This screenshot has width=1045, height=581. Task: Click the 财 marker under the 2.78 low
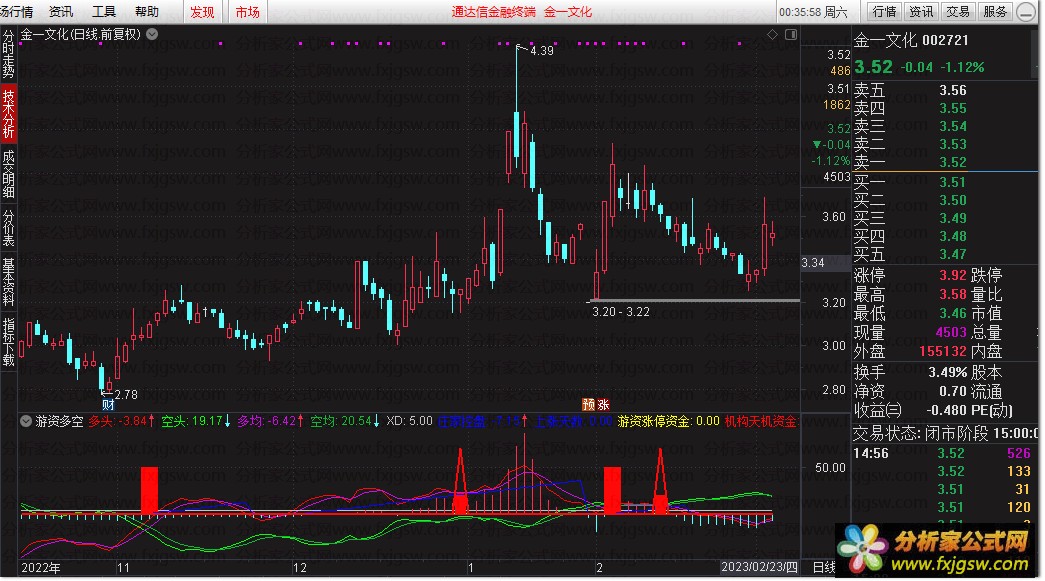(109, 404)
